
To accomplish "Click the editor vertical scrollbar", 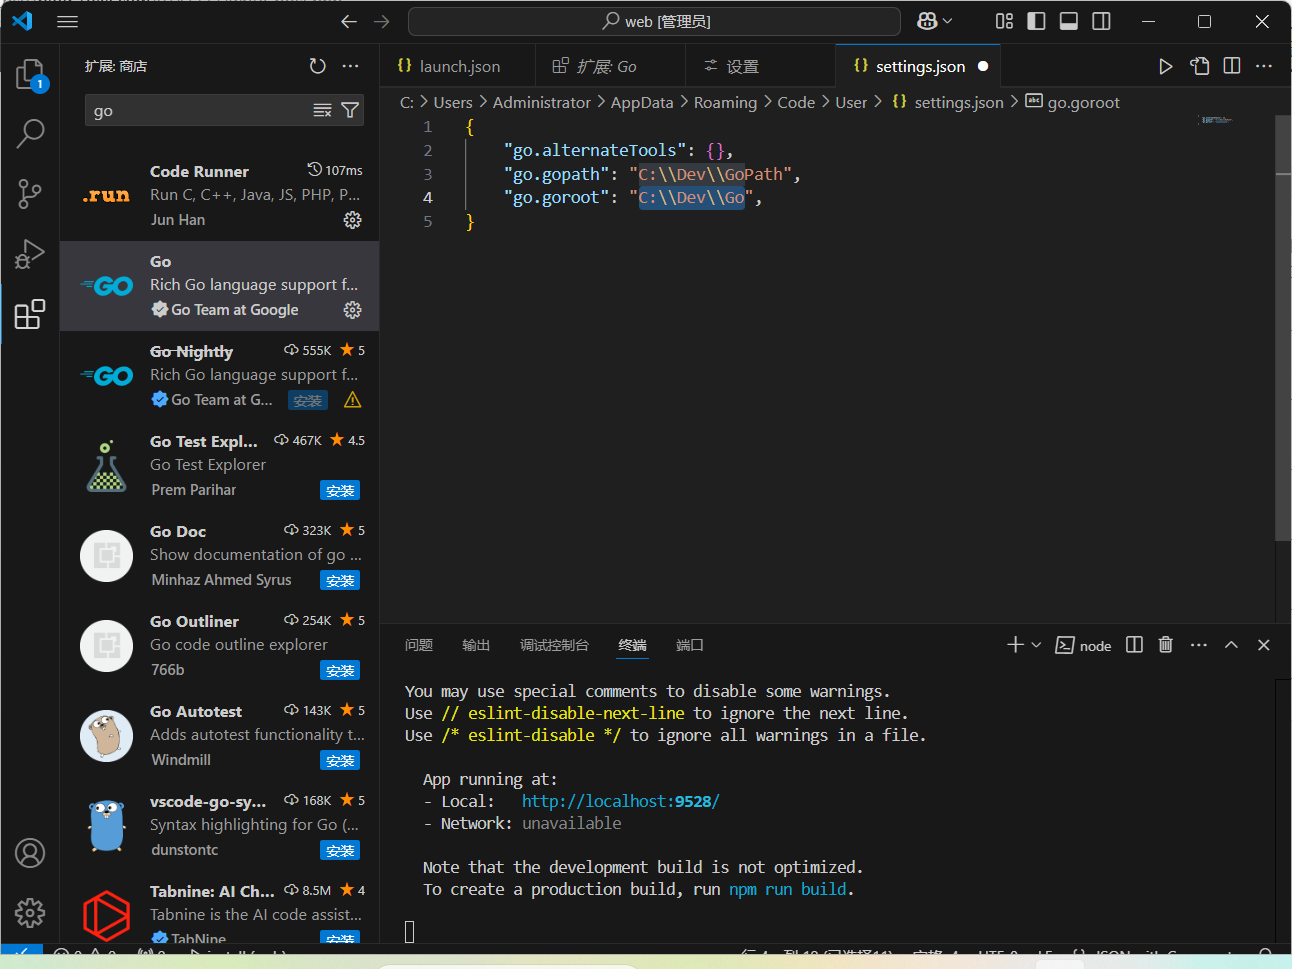I will (x=1283, y=330).
